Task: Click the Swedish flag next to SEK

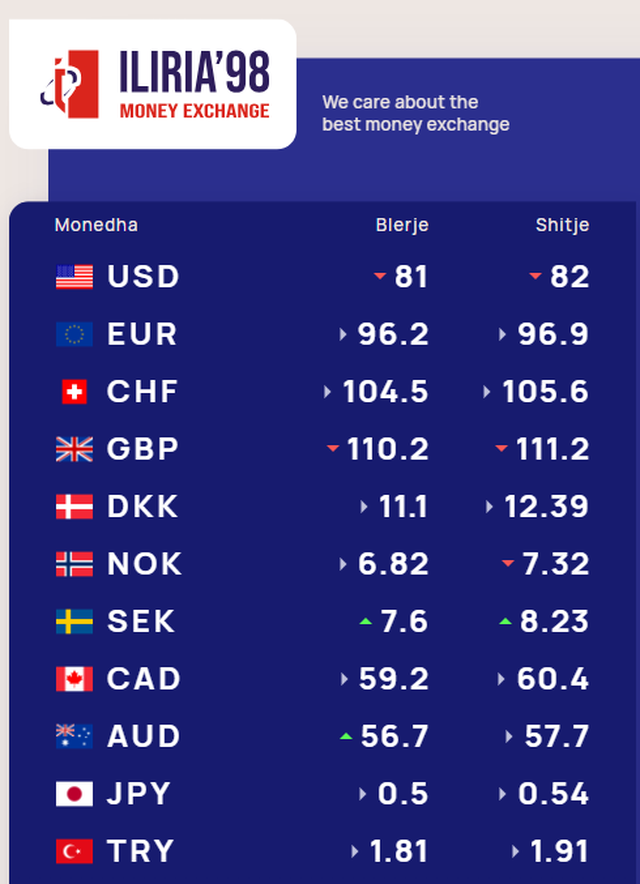Action: [74, 622]
